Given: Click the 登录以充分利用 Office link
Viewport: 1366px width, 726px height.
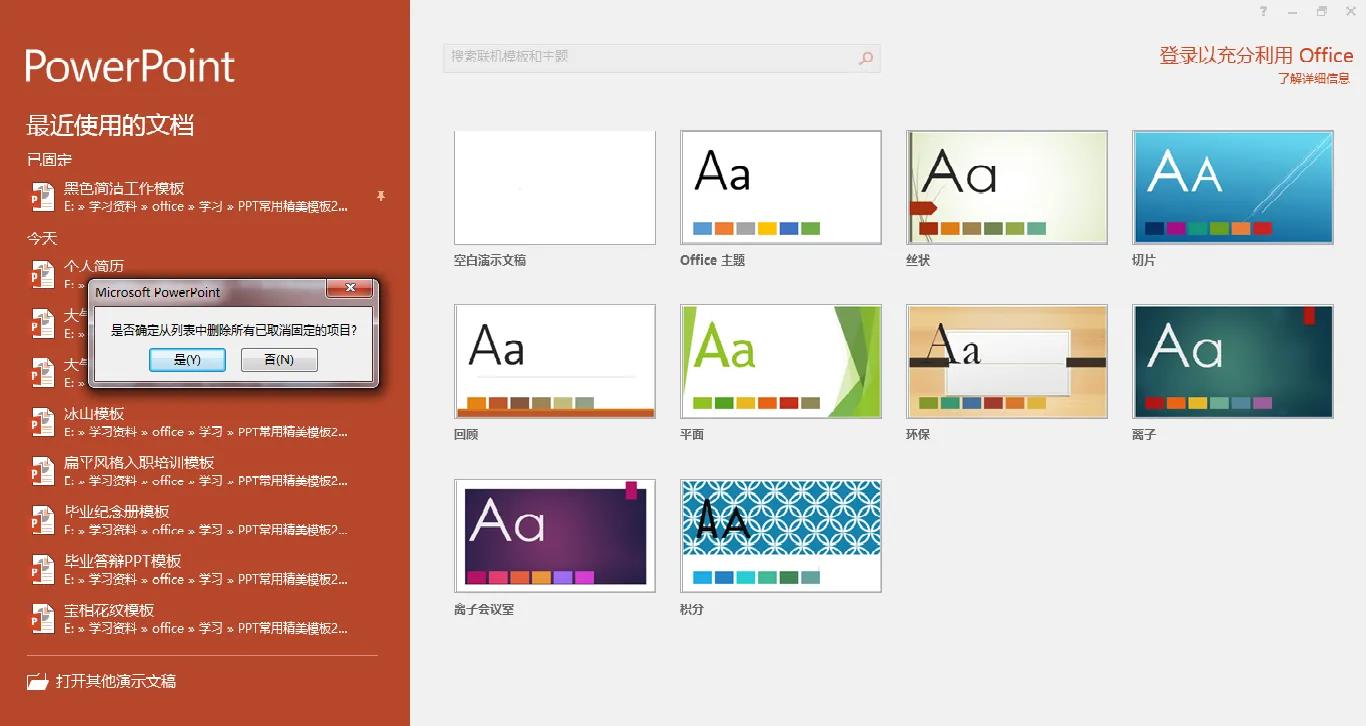Looking at the screenshot, I should (1256, 56).
